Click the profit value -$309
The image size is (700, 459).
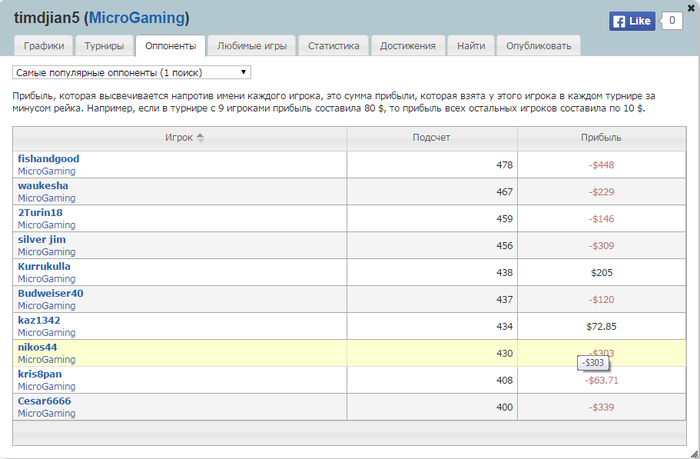tap(601, 246)
